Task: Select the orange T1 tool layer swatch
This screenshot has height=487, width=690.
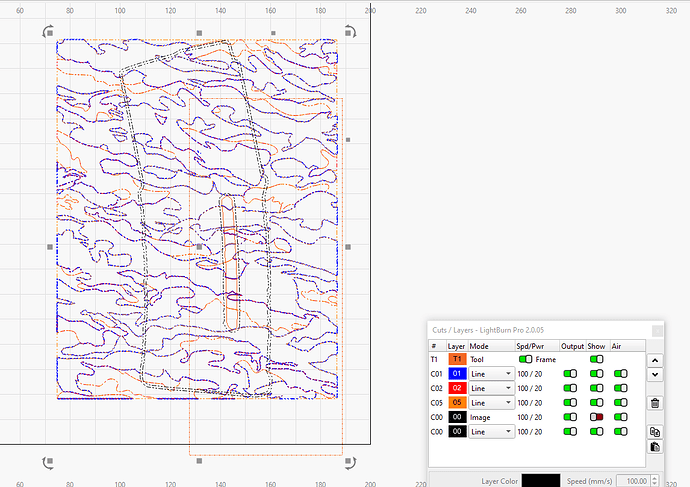Action: coord(457,359)
